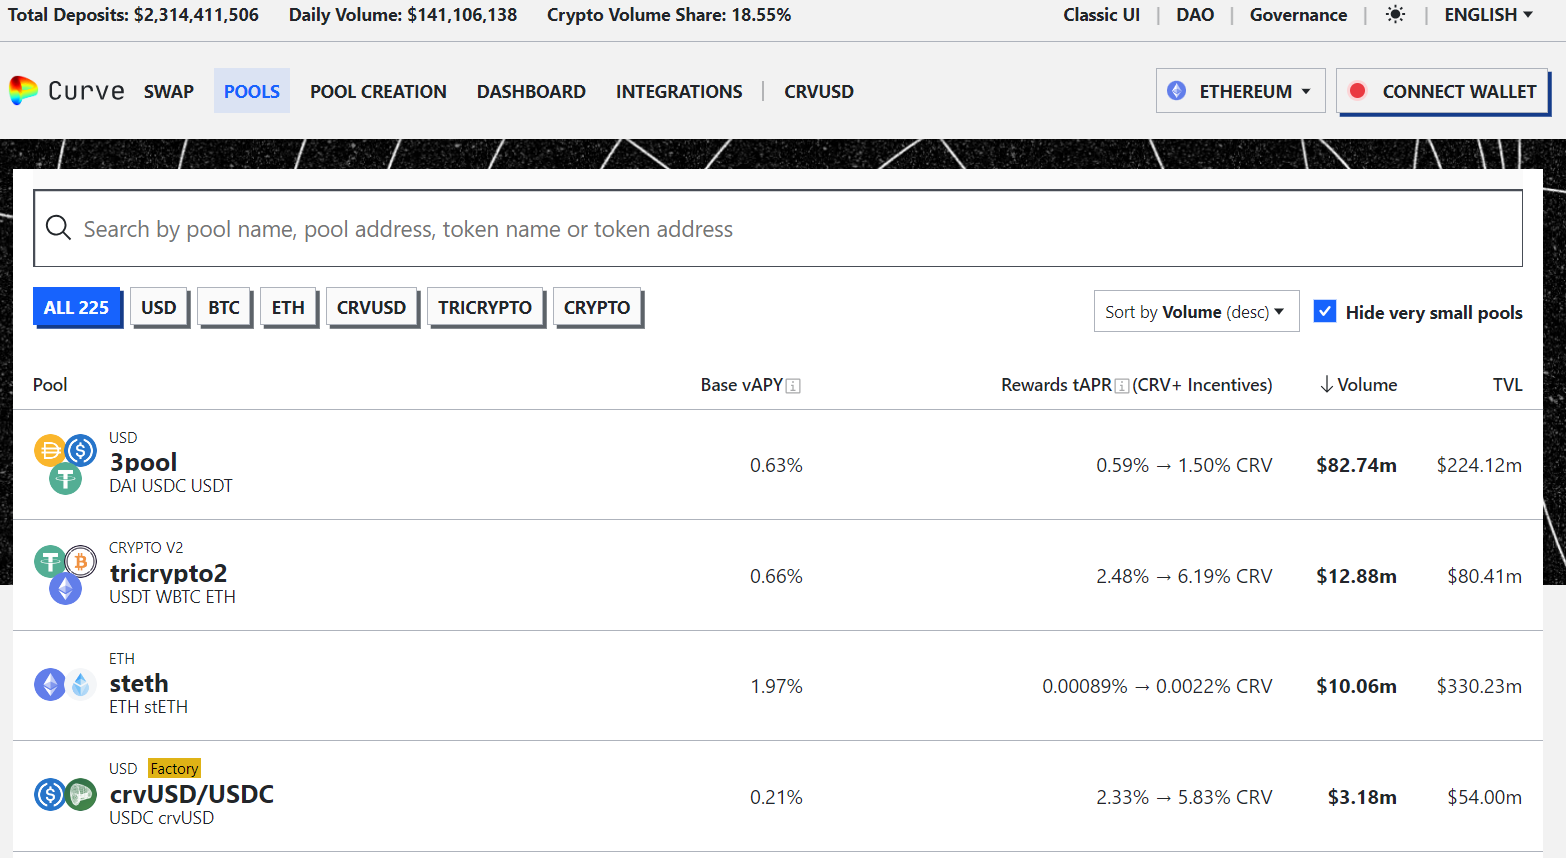
Task: Click the stETH token icon in steth row
Action: (x=81, y=685)
